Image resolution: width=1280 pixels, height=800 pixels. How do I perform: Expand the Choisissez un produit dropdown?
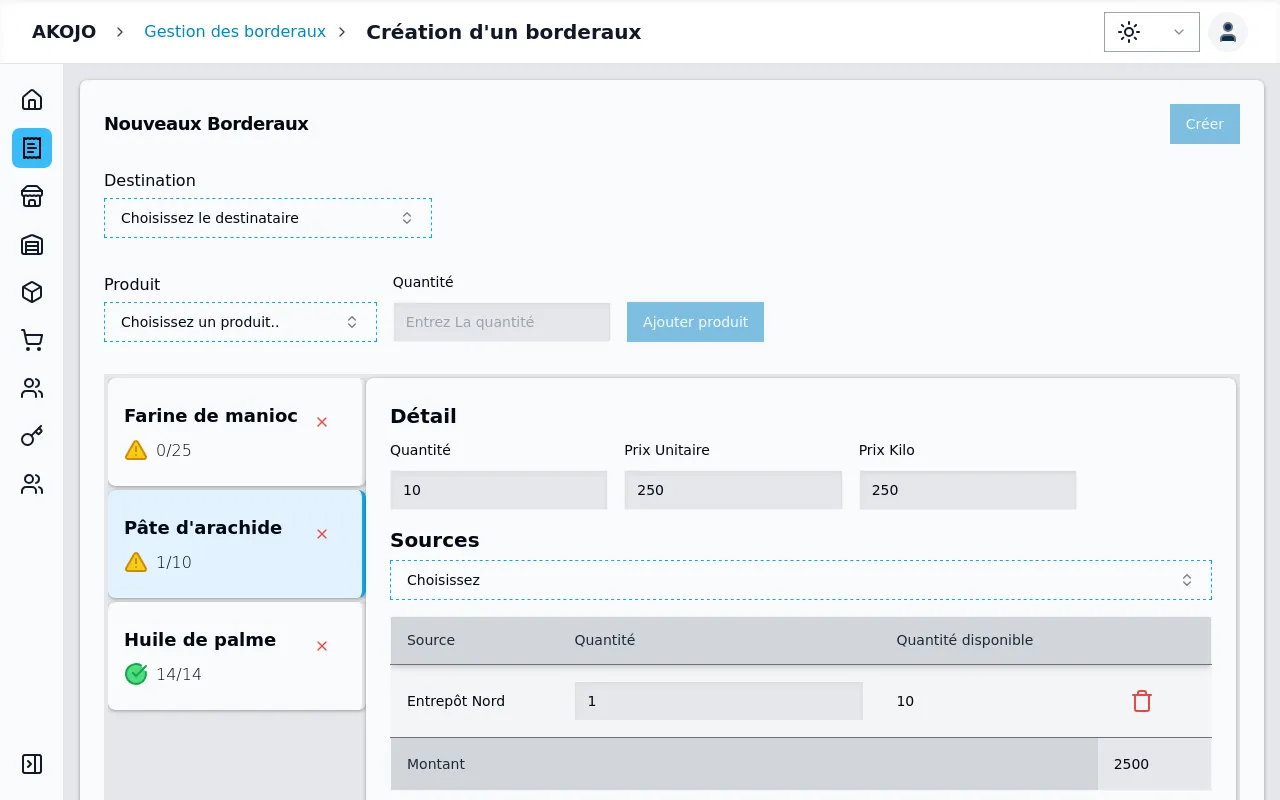tap(240, 322)
